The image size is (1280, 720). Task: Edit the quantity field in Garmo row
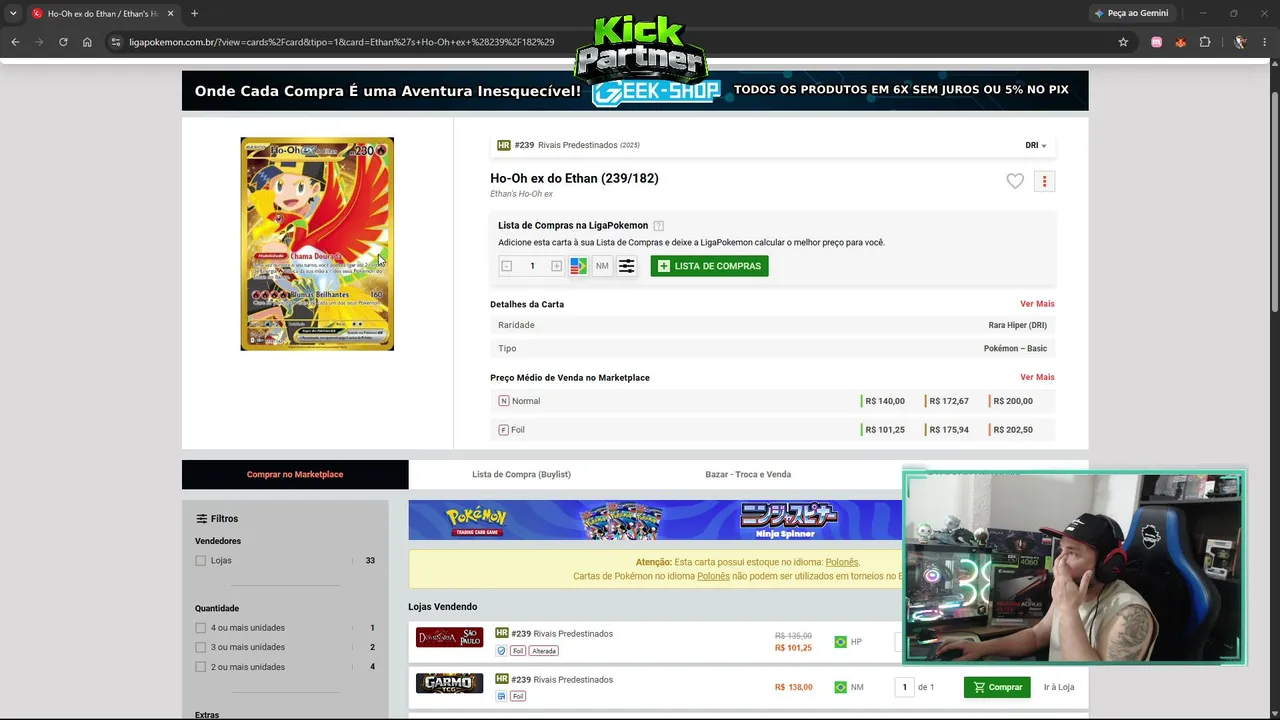pos(904,687)
